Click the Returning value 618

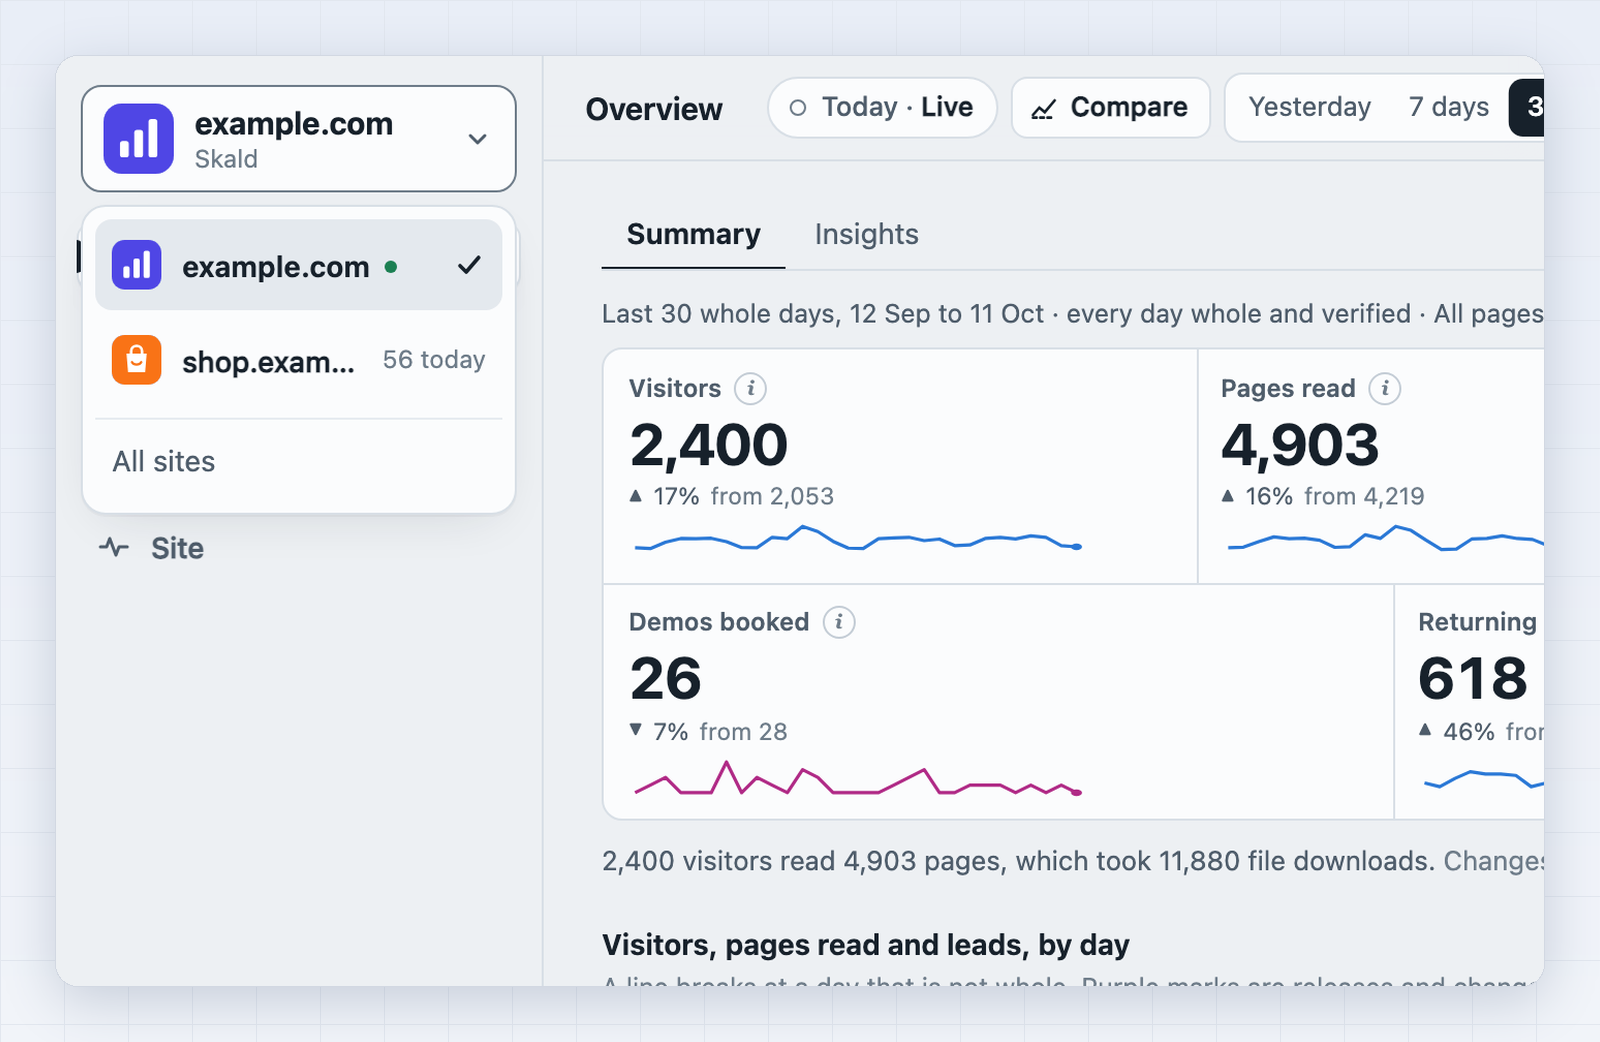(1473, 679)
